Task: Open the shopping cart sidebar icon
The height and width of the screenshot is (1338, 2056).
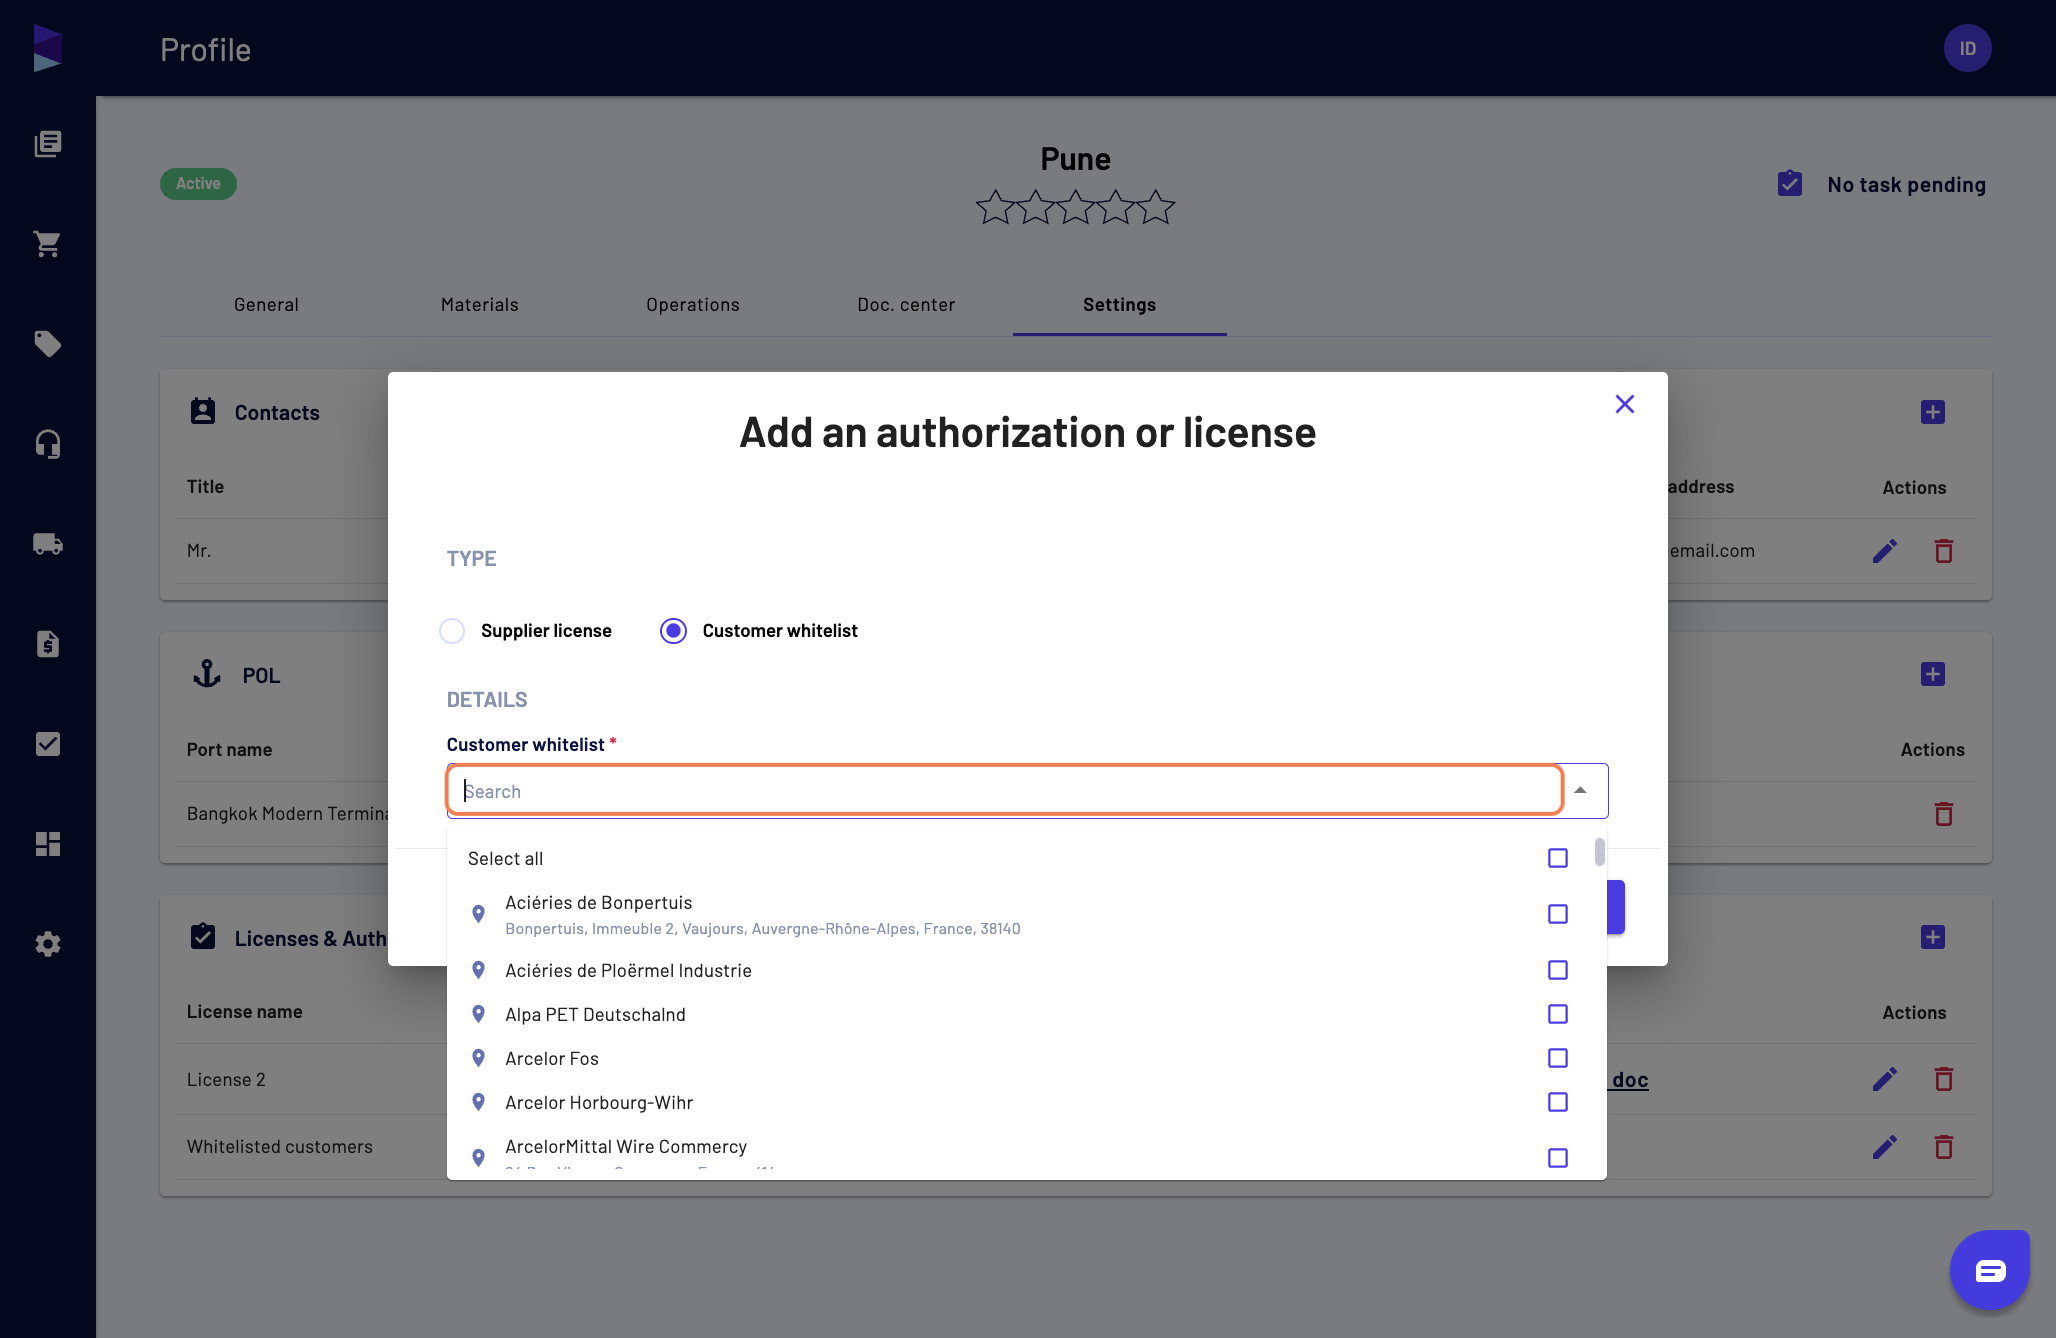Action: (47, 244)
